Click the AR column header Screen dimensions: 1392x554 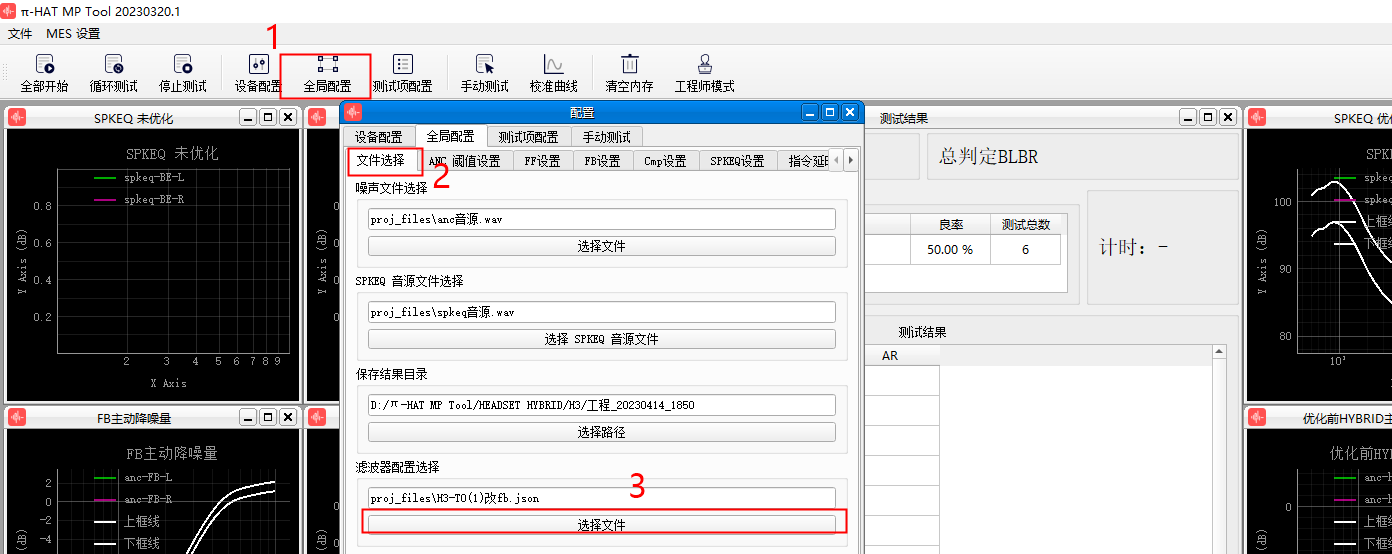pos(890,356)
